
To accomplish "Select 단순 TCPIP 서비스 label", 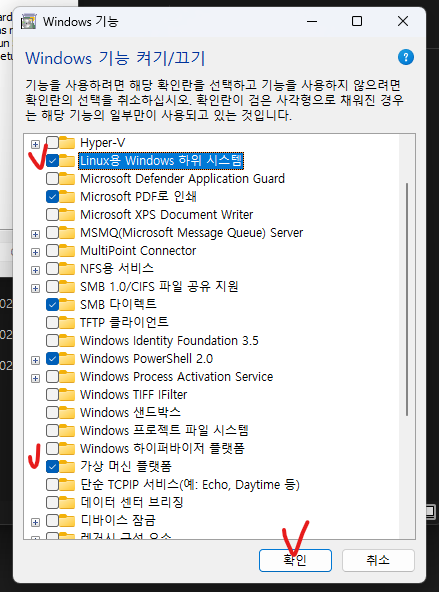I will point(190,484).
